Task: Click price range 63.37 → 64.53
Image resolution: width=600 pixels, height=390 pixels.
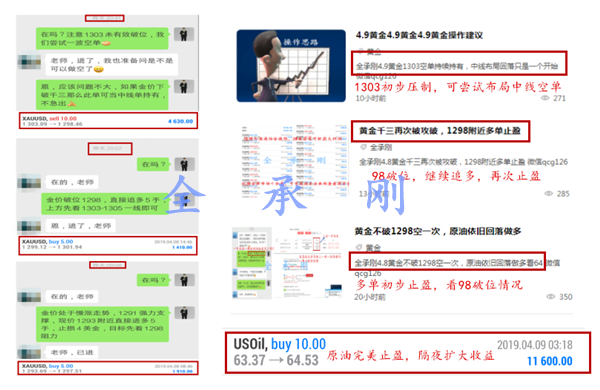Action: tap(276, 361)
